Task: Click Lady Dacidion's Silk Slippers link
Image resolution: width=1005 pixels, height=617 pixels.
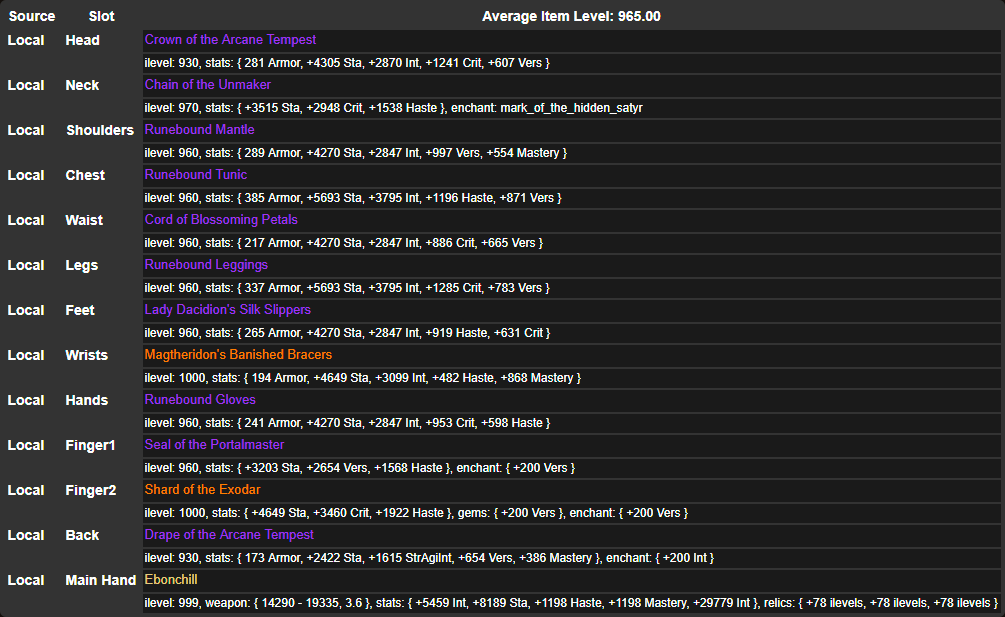Action: pos(228,309)
